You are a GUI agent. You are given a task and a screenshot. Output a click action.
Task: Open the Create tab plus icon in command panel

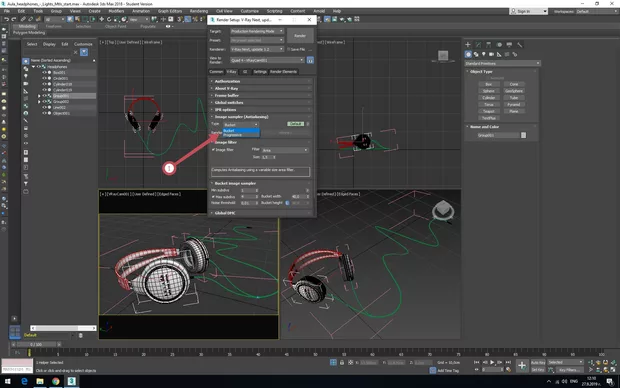468,45
